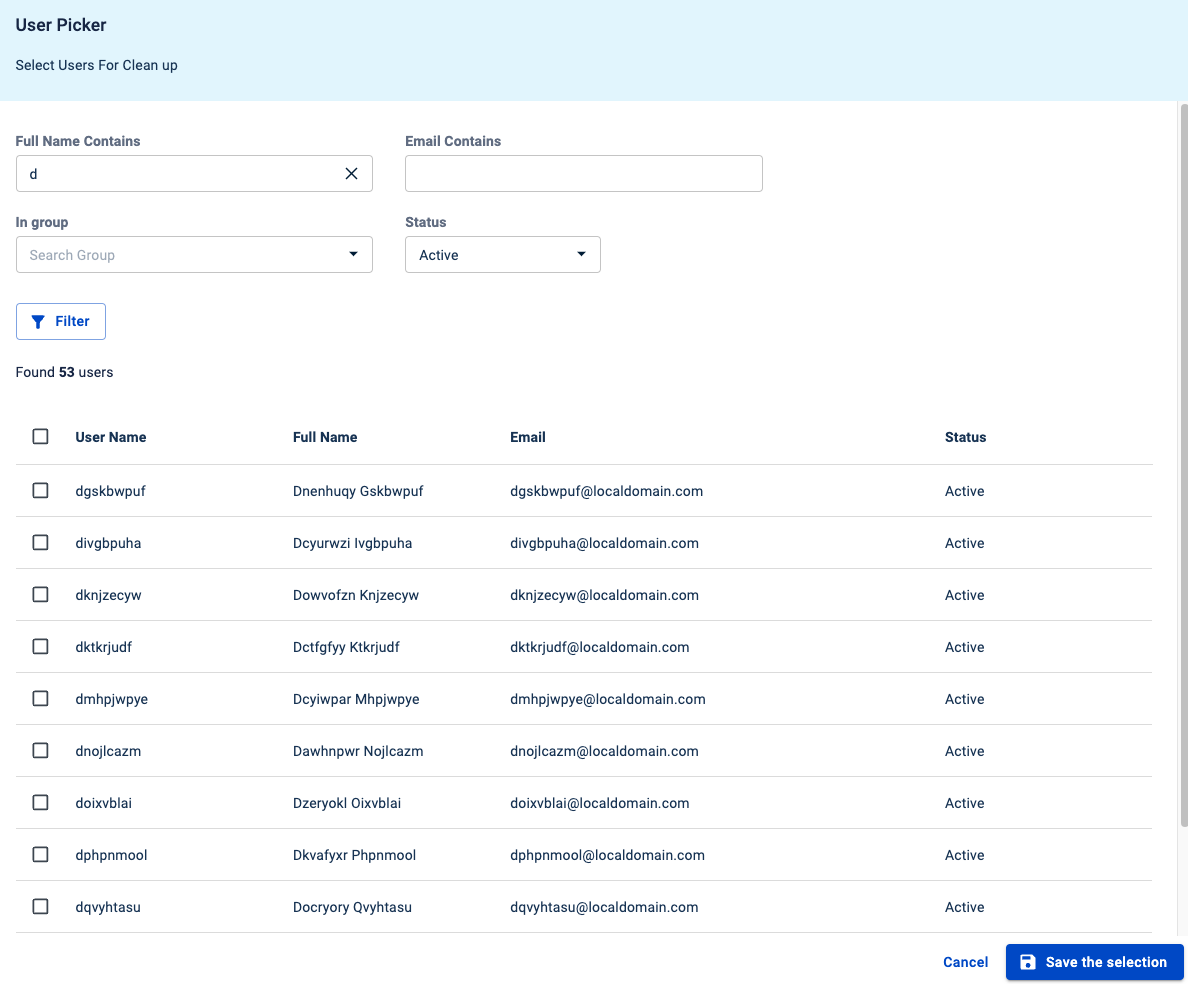Tick the checkbox for user doixvblai
The width and height of the screenshot is (1188, 984).
40,803
